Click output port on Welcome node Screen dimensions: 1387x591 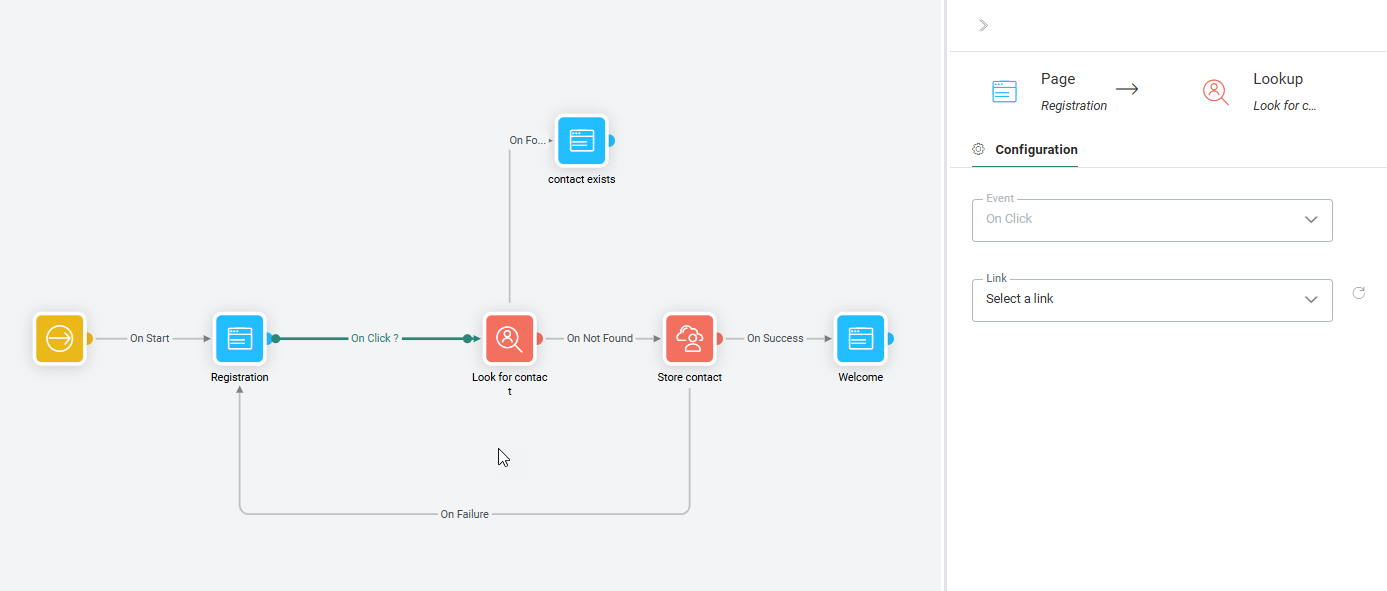pyautogui.click(x=890, y=339)
